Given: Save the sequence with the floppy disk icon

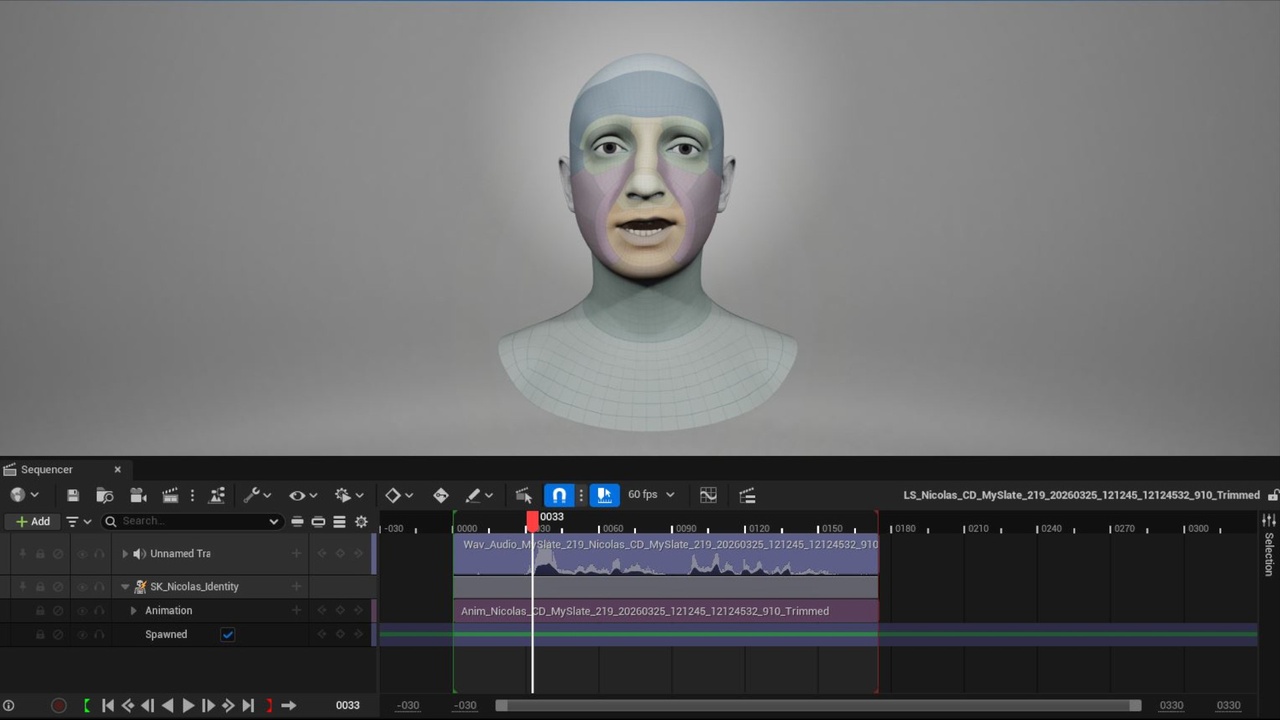Looking at the screenshot, I should (x=73, y=495).
